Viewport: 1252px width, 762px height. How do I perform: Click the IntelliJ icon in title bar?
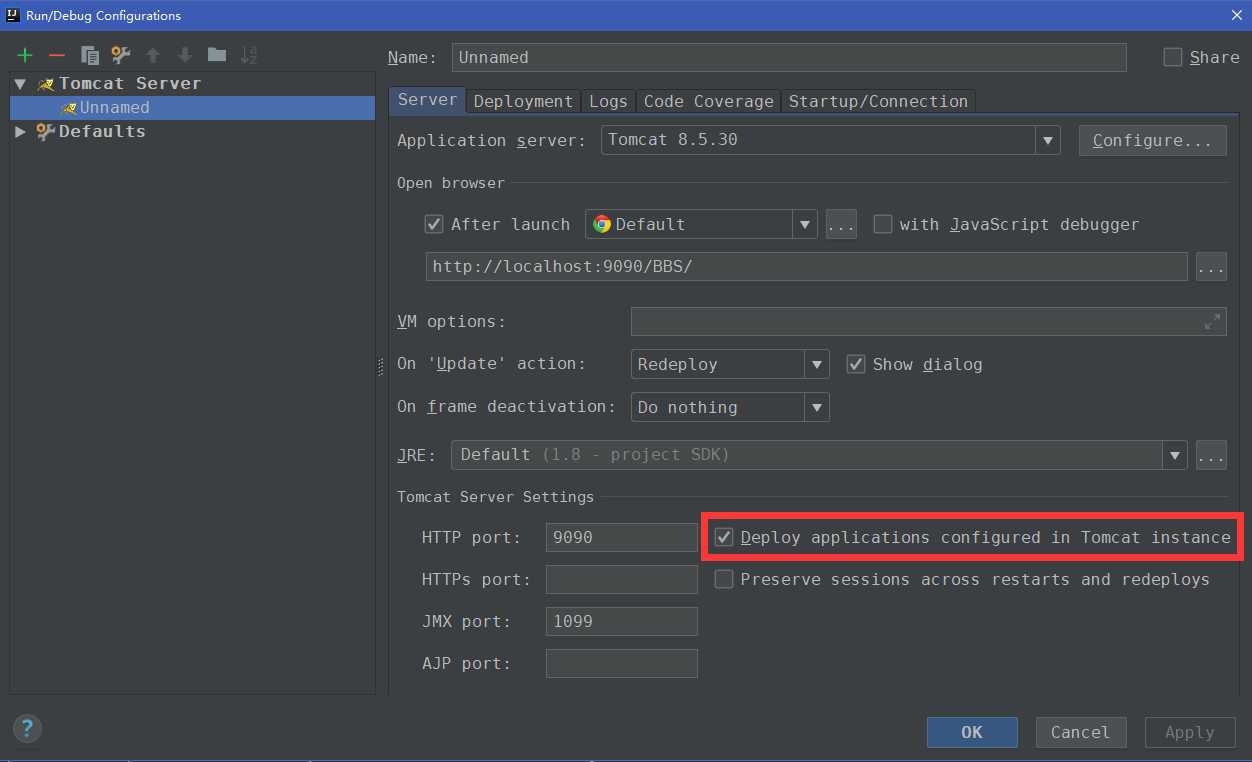(13, 15)
